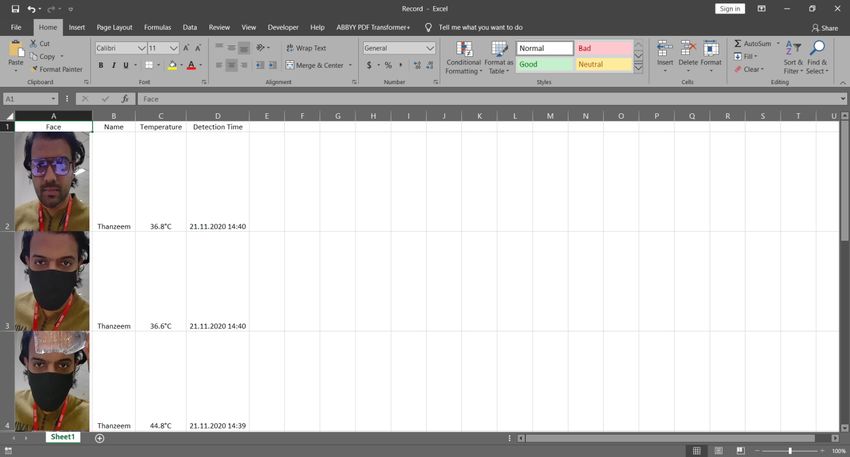Viewport: 850px width, 457px height.
Task: Open the General number format dropdown
Action: pos(430,48)
